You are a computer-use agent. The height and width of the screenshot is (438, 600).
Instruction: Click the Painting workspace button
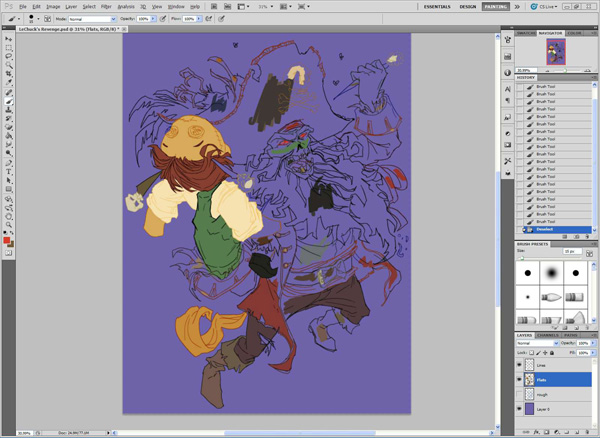coord(496,7)
